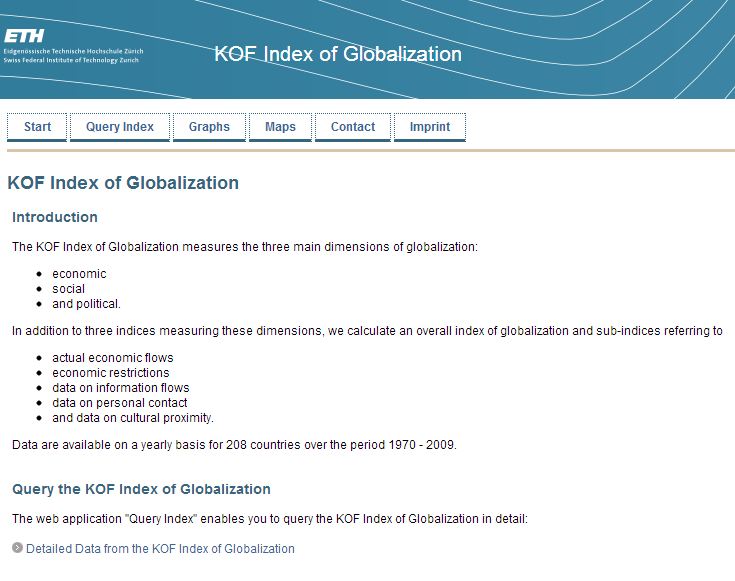Open the Start tab
735x581 pixels.
coord(38,127)
